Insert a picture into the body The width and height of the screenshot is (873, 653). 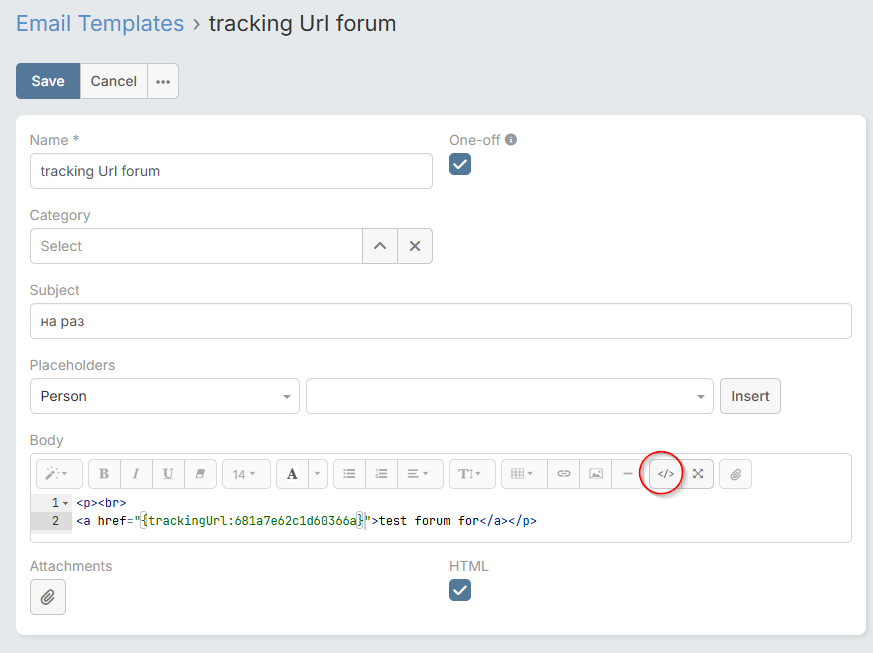tap(596, 474)
